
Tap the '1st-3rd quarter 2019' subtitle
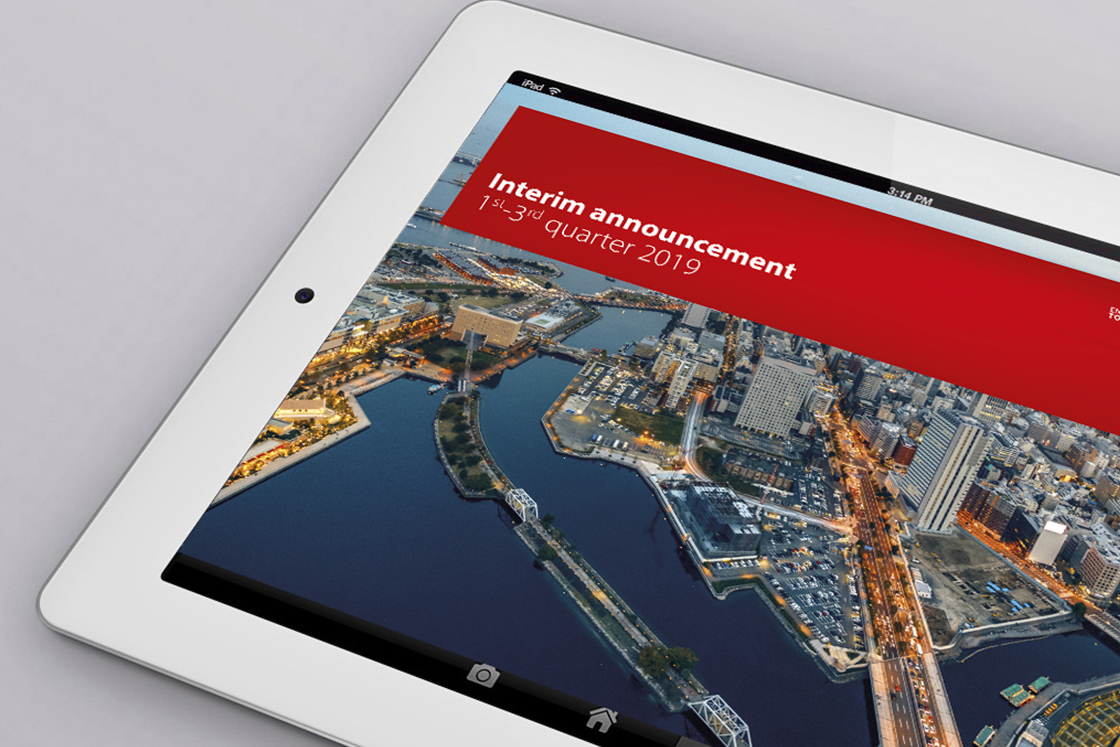[x=590, y=235]
